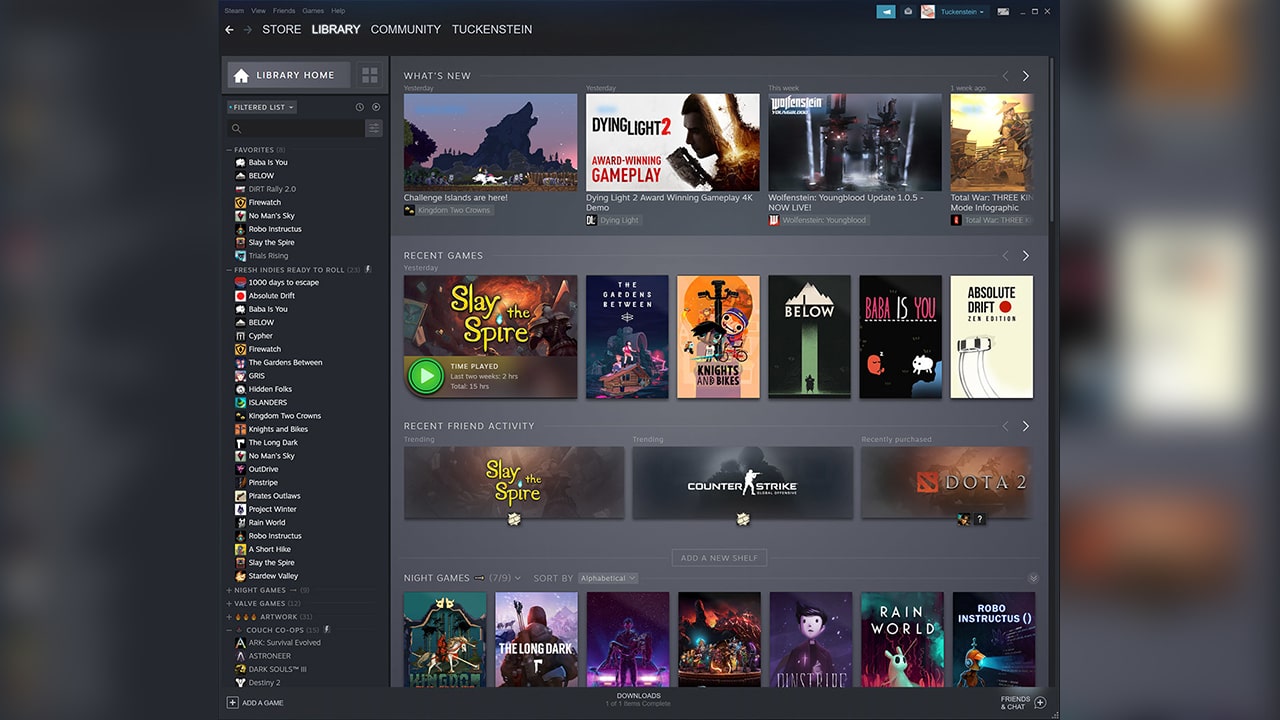Click the ready-to-play filter icon
Screen dimensions: 1280x720
pyautogui.click(x=376, y=107)
